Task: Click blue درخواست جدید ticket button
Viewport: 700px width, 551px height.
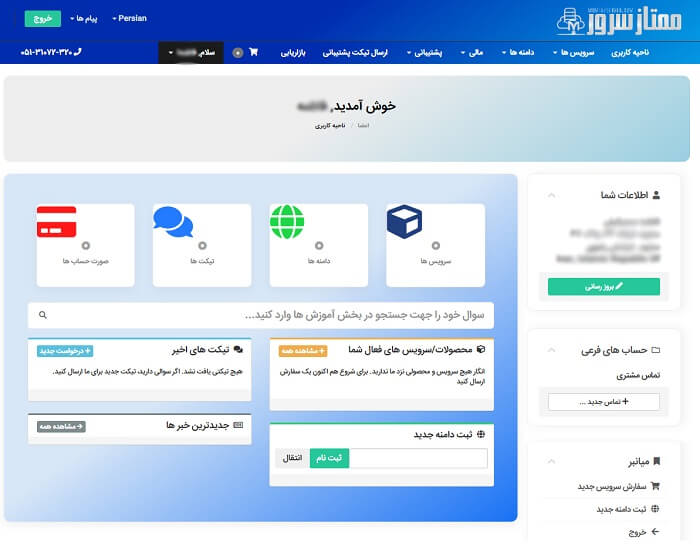Action: 65,351
